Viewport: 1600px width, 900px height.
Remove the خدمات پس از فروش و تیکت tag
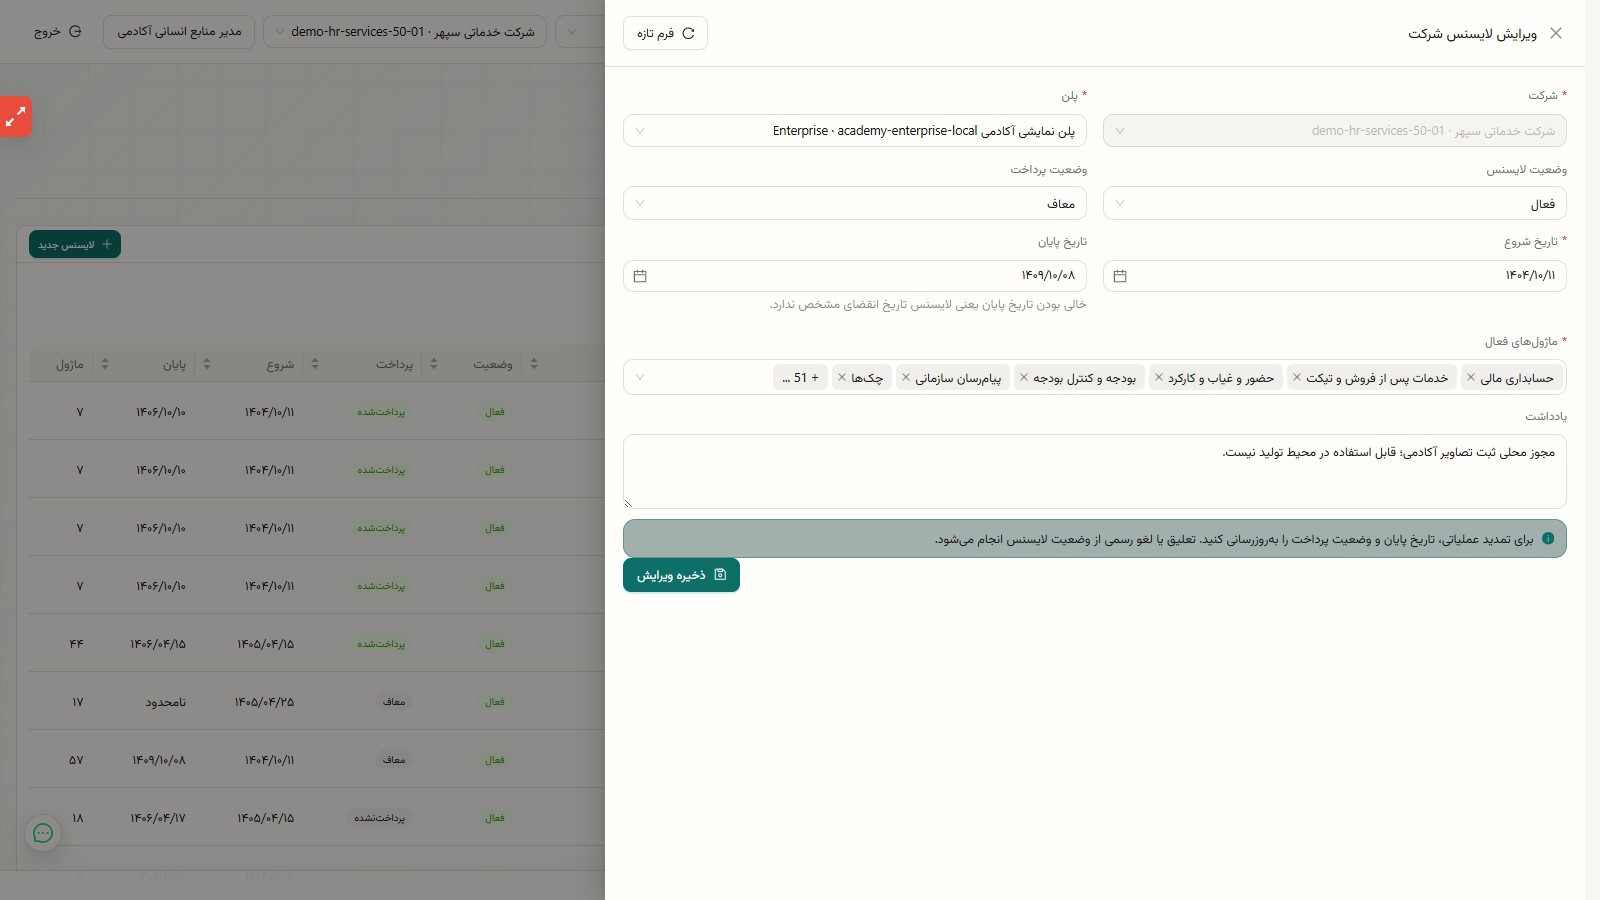tap(1296, 377)
